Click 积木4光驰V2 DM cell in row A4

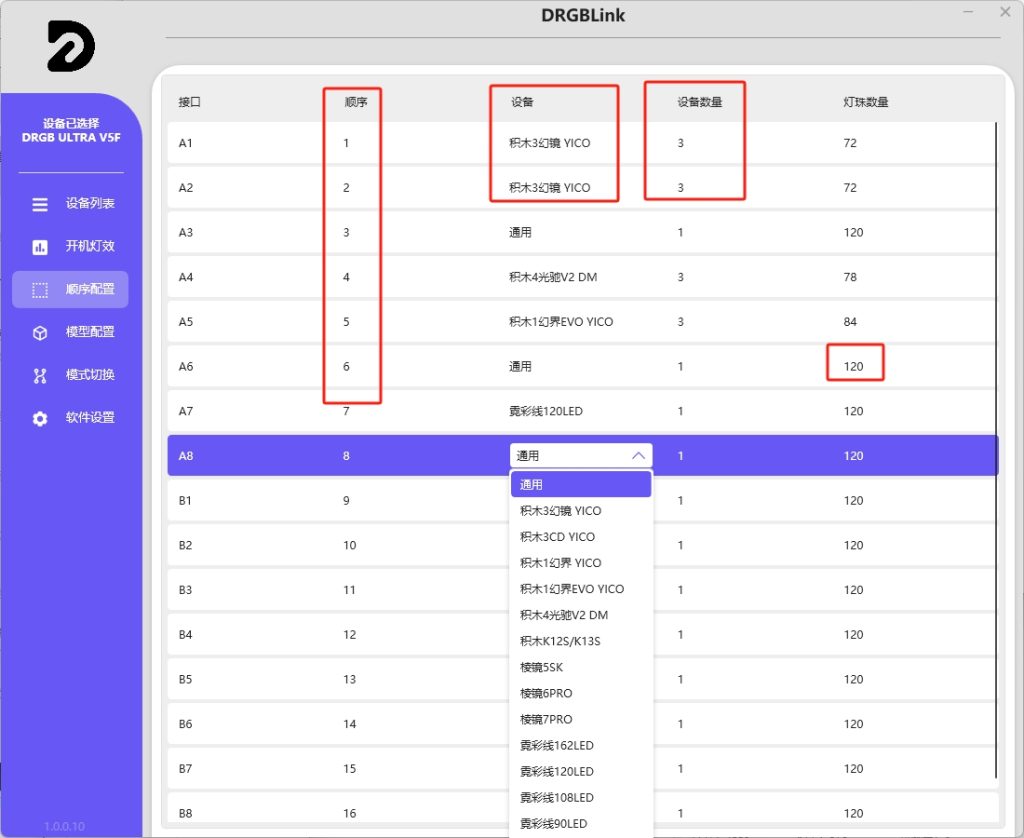click(552, 277)
